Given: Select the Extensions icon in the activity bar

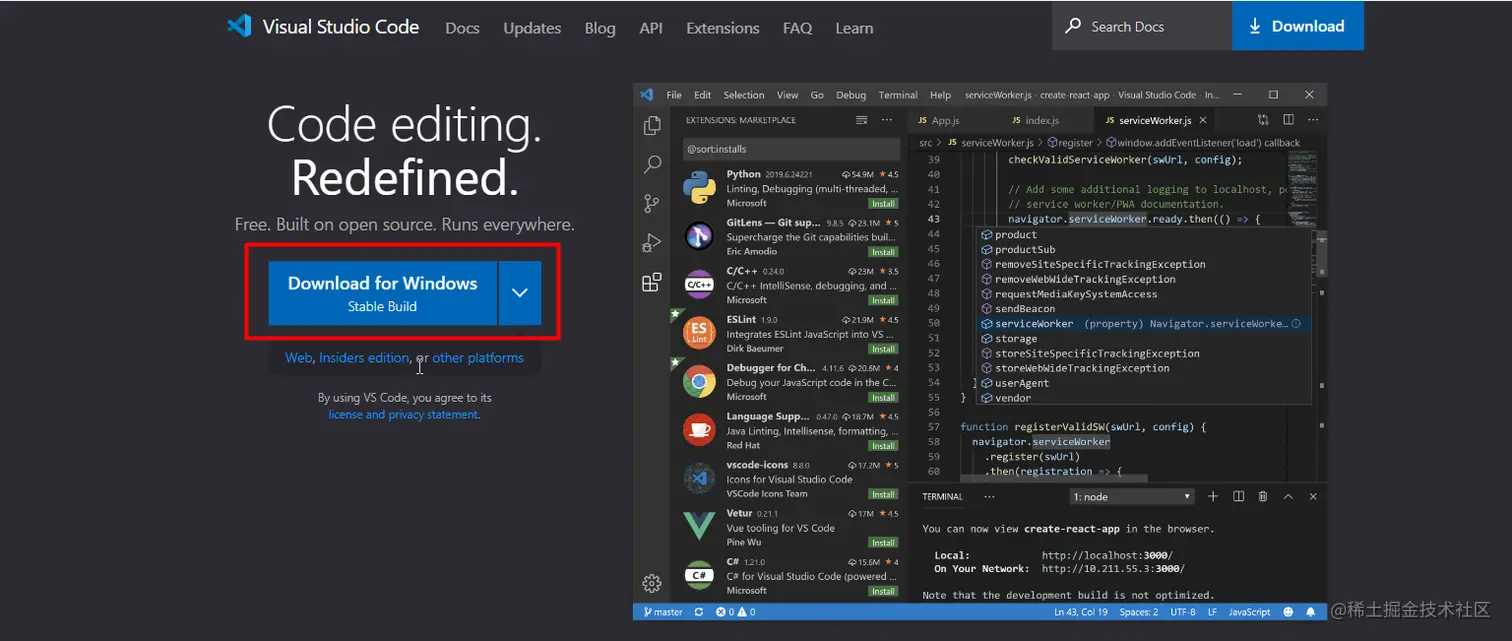Looking at the screenshot, I should click(652, 282).
